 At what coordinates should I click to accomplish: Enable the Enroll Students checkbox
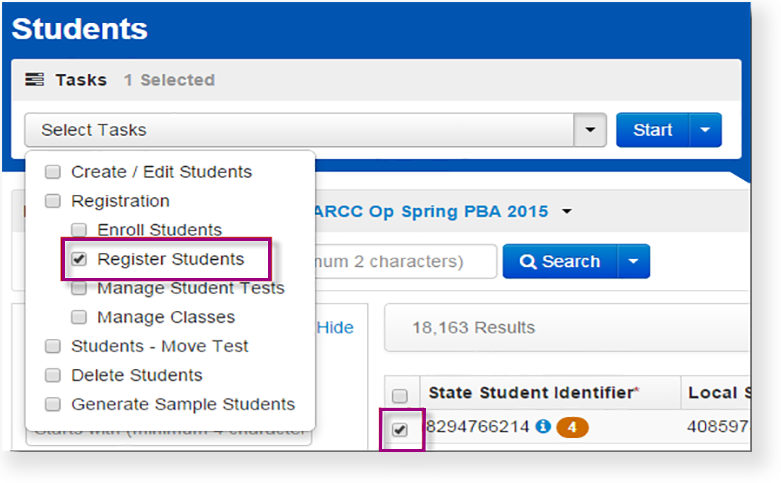(x=80, y=230)
